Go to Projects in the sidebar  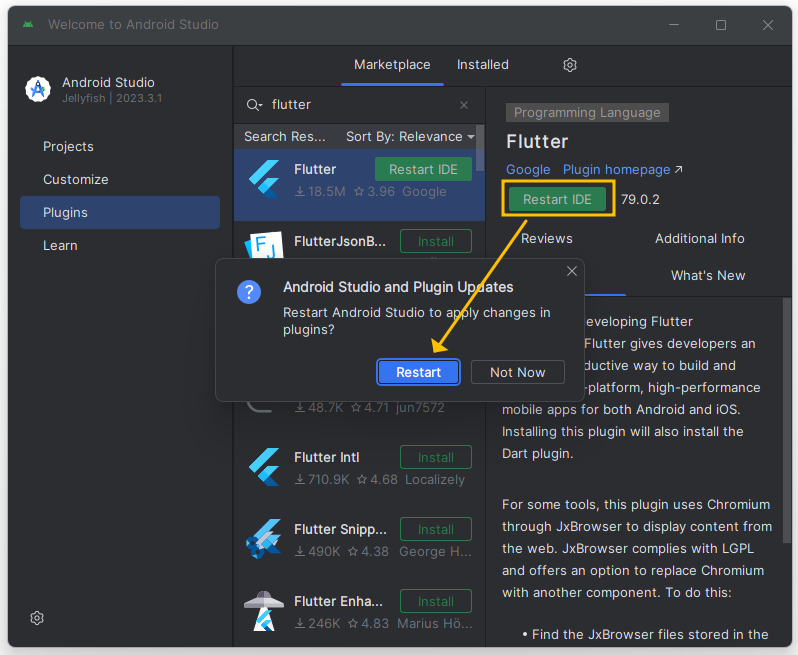coord(68,147)
